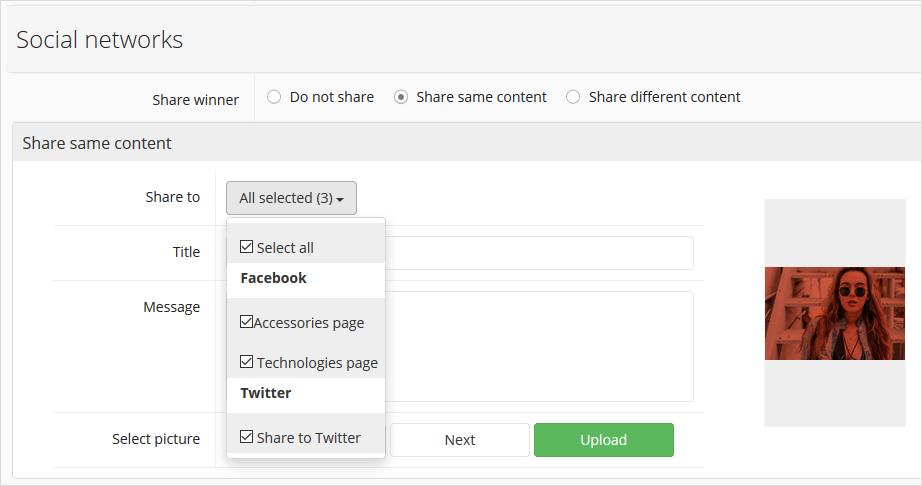The width and height of the screenshot is (922, 486).
Task: Click the Facebook group header in dropdown
Action: [x=273, y=278]
